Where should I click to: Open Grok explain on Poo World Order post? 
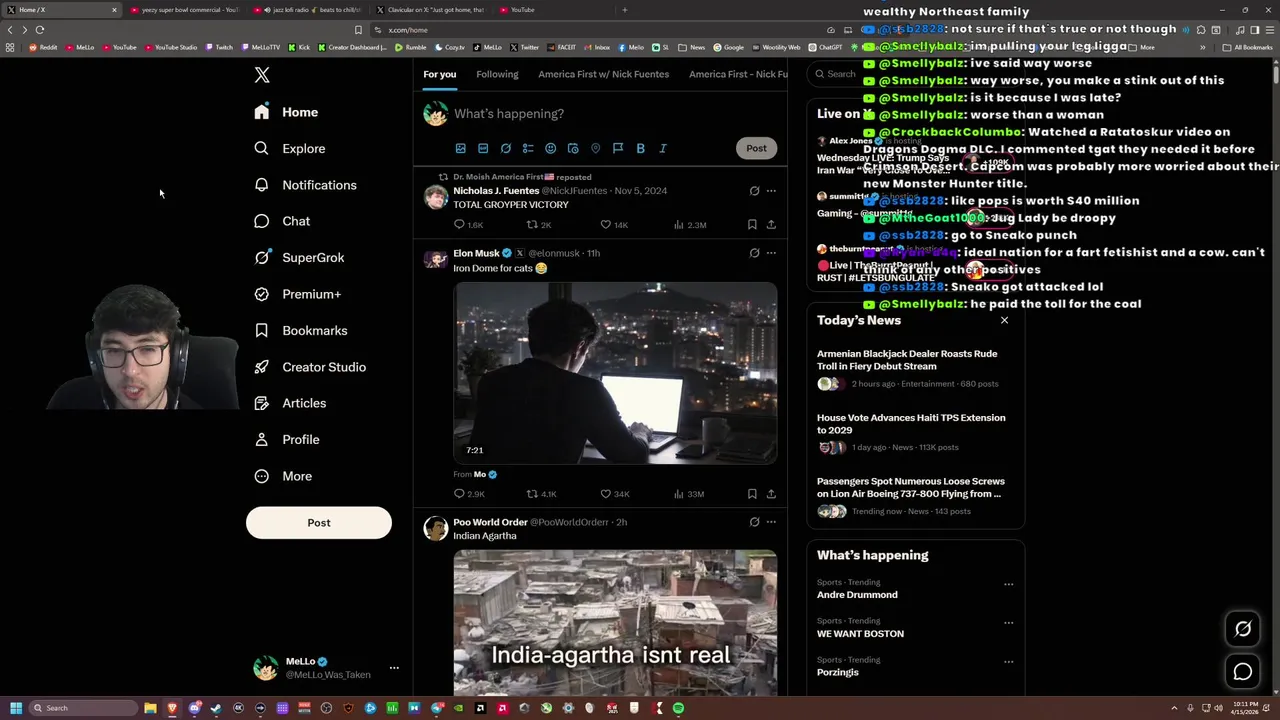pyautogui.click(x=754, y=522)
